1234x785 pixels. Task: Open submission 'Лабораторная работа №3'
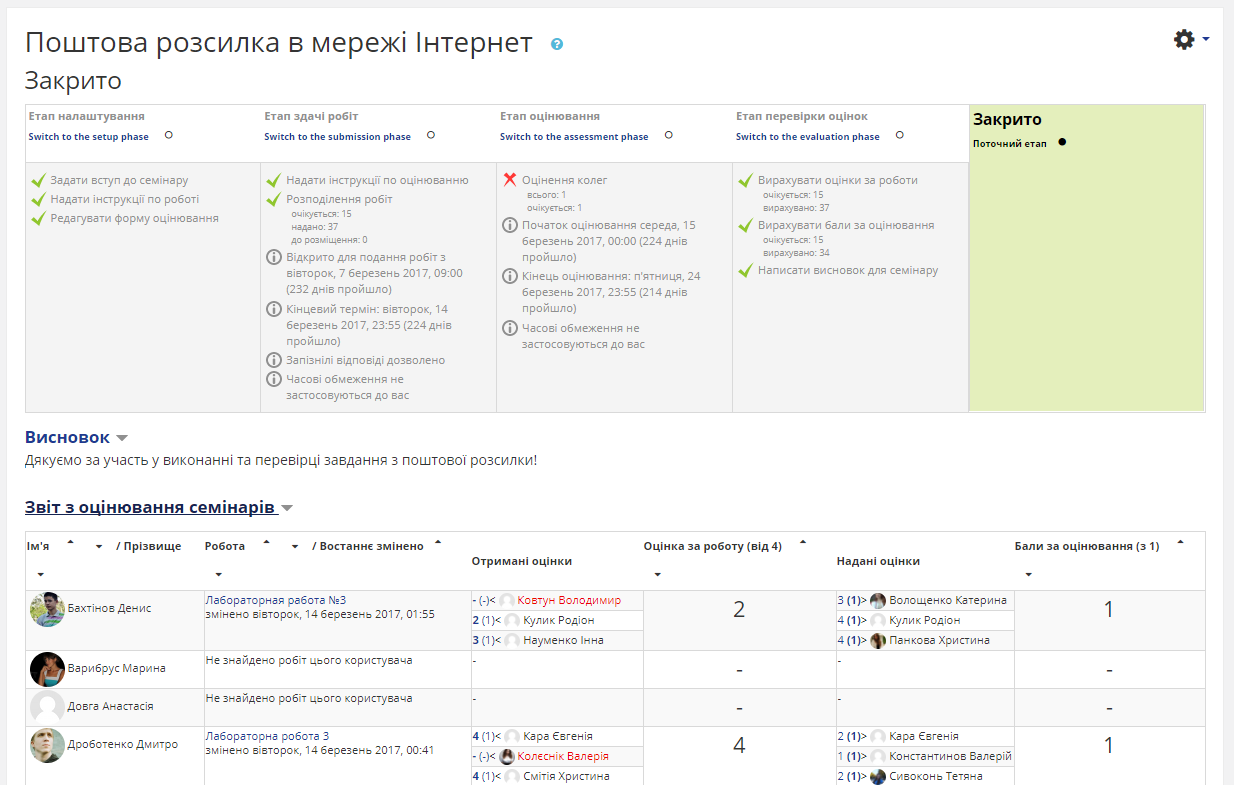[275, 600]
